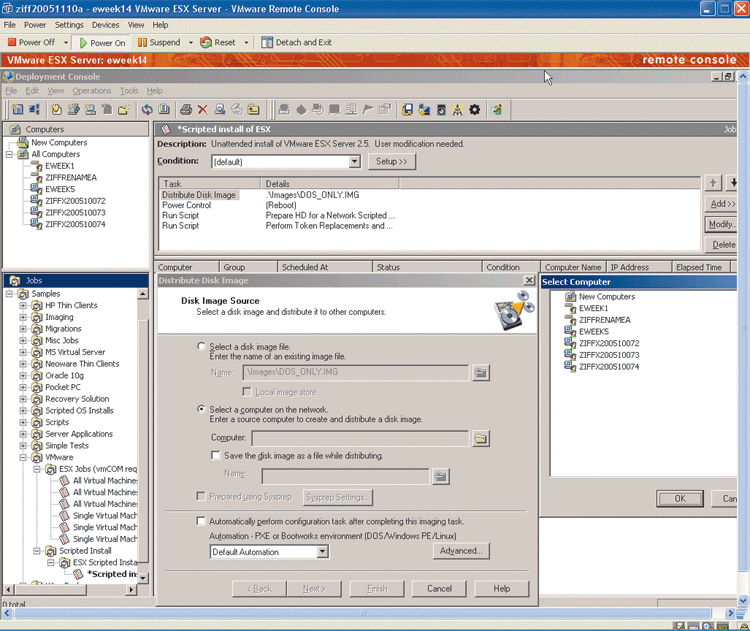This screenshot has height=631, width=750.
Task: Open the Condition combo box dropdown
Action: [x=354, y=162]
